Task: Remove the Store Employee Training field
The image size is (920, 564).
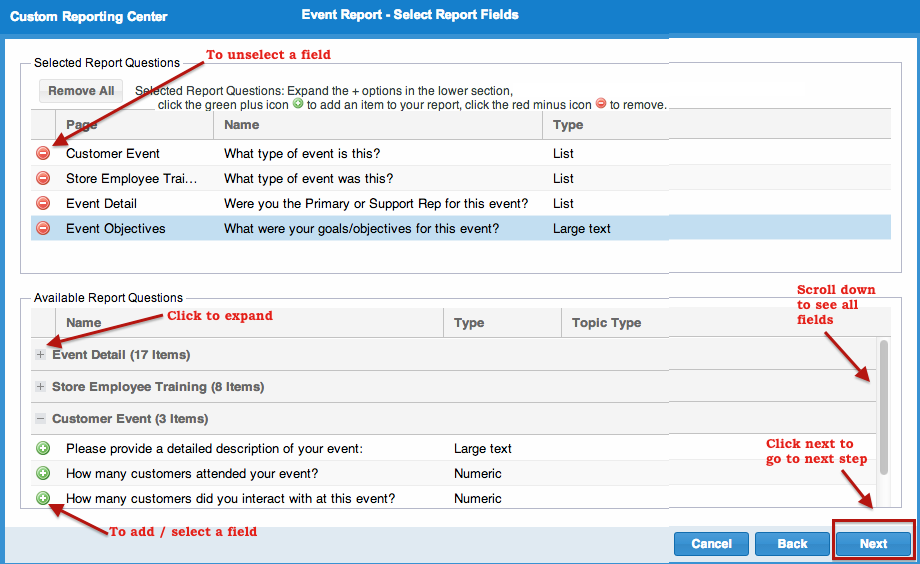Action: click(x=43, y=178)
